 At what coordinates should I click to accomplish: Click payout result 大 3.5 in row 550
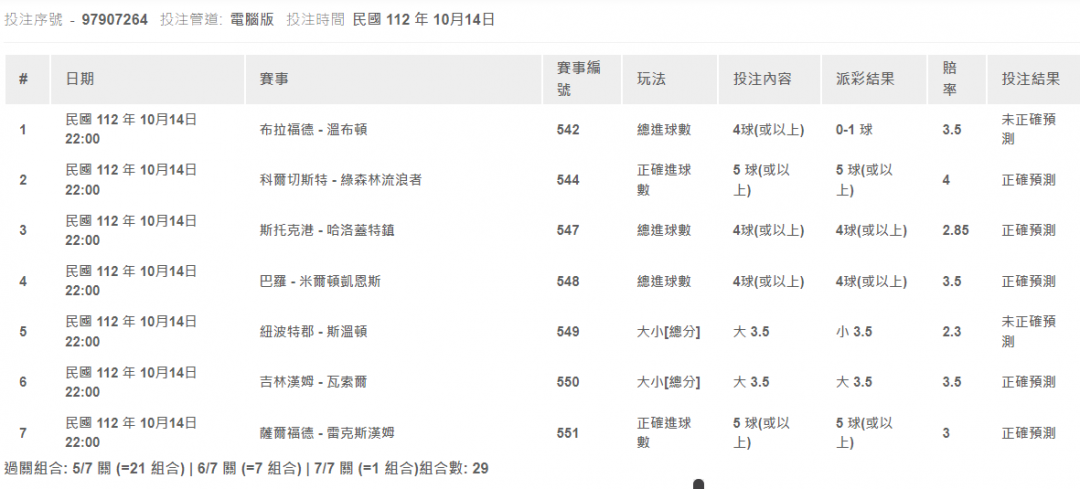click(854, 382)
